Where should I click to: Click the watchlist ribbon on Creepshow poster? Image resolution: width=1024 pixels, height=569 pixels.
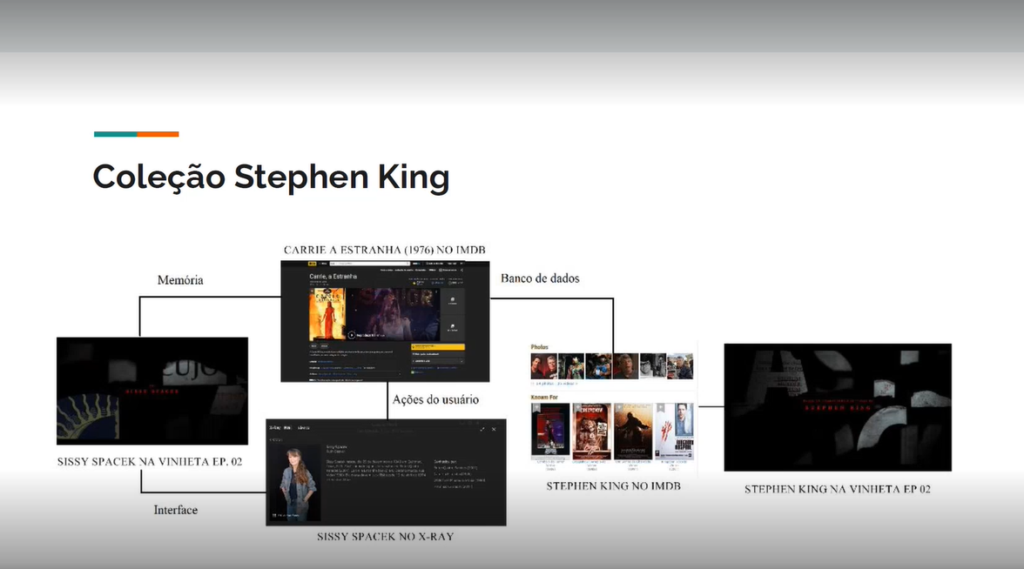577,408
